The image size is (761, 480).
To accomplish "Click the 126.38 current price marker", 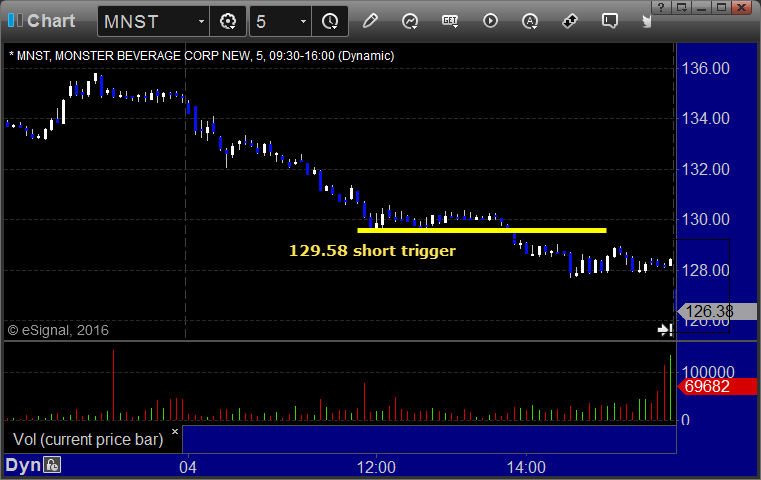I will point(717,311).
